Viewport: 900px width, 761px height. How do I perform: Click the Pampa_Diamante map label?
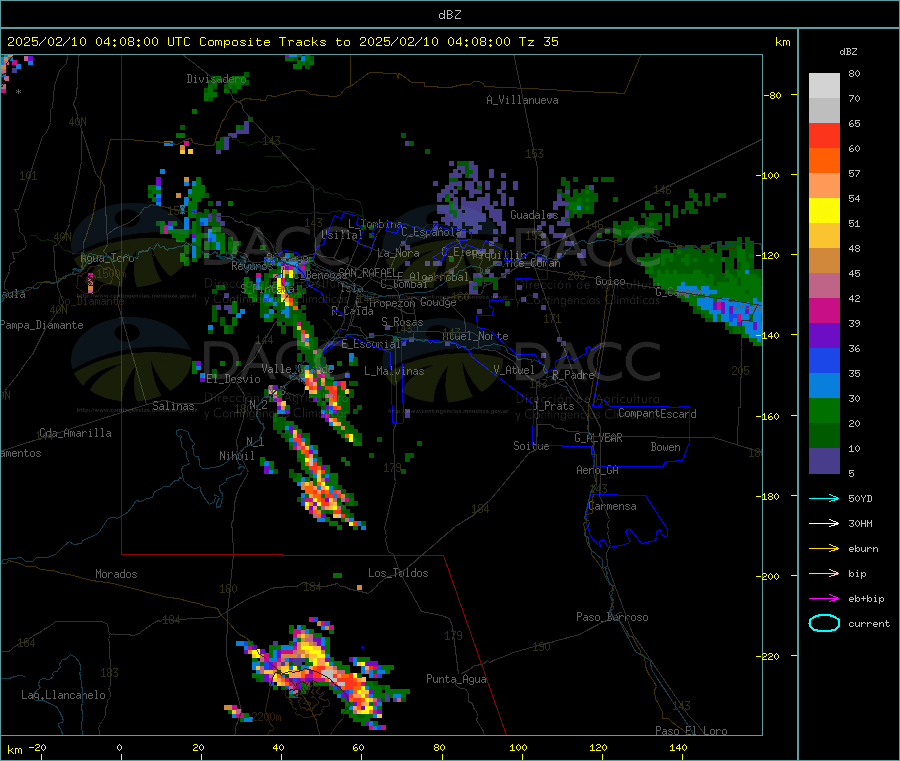coord(42,325)
